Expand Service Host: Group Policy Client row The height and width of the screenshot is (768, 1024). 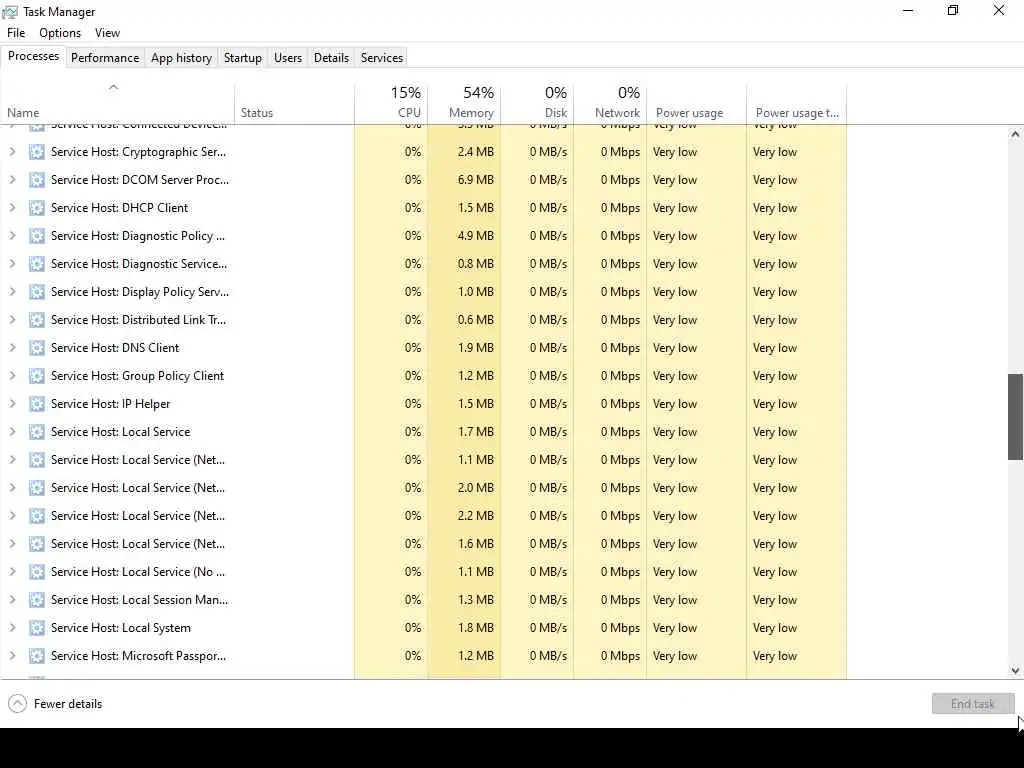12,376
